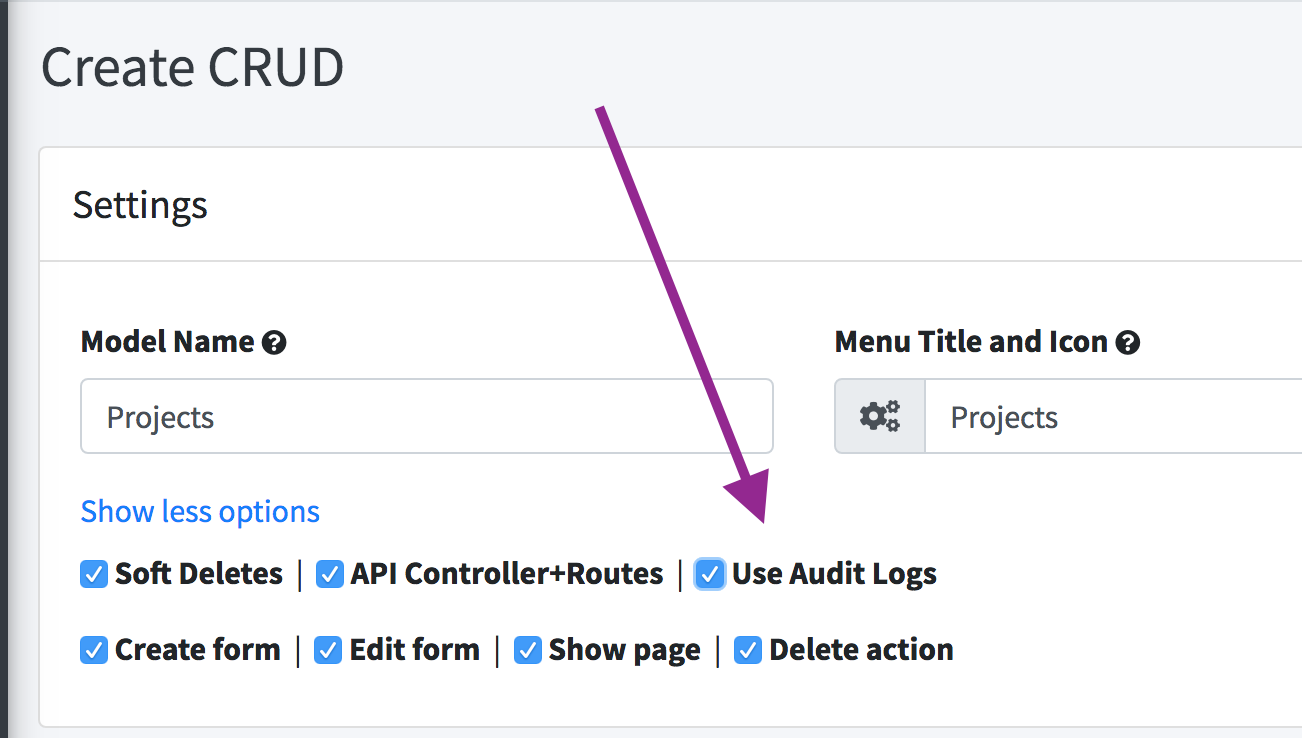Toggle the Soft Deletes checkbox
This screenshot has height=738, width=1302.
pos(94,574)
